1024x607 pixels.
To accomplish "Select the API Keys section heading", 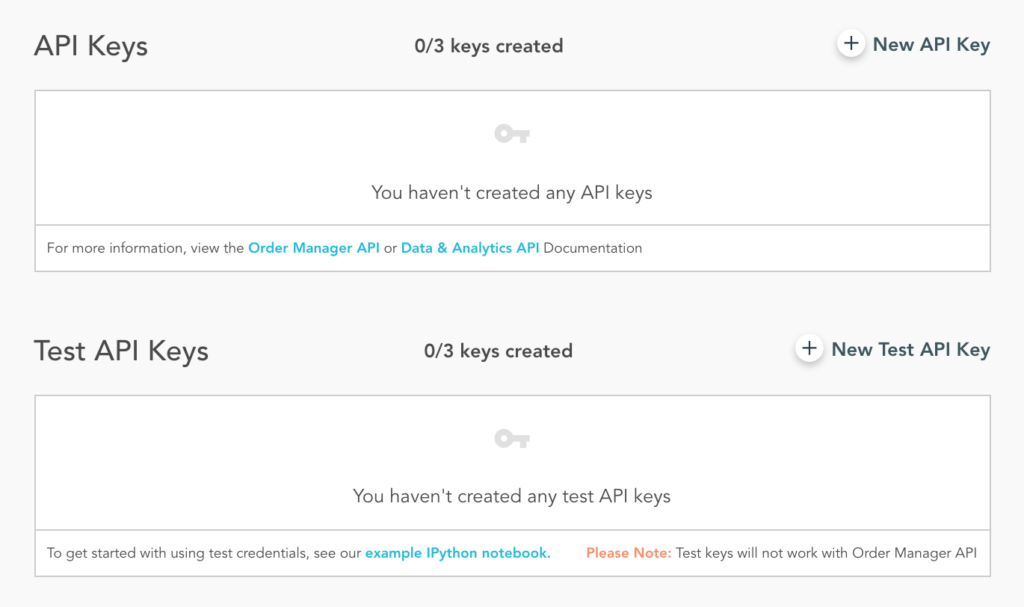I will (91, 45).
